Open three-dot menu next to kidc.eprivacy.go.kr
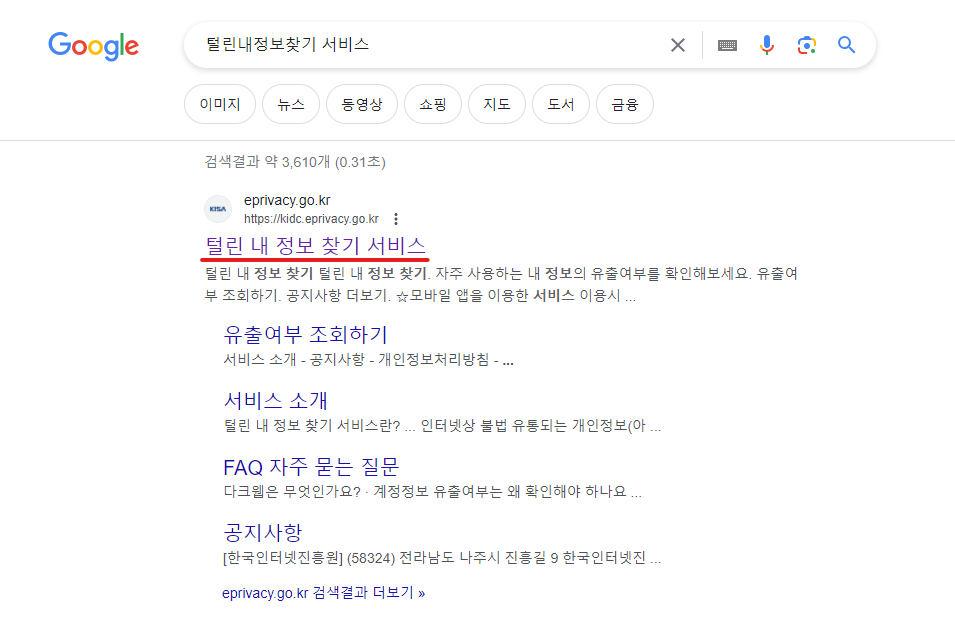 pyautogui.click(x=396, y=219)
